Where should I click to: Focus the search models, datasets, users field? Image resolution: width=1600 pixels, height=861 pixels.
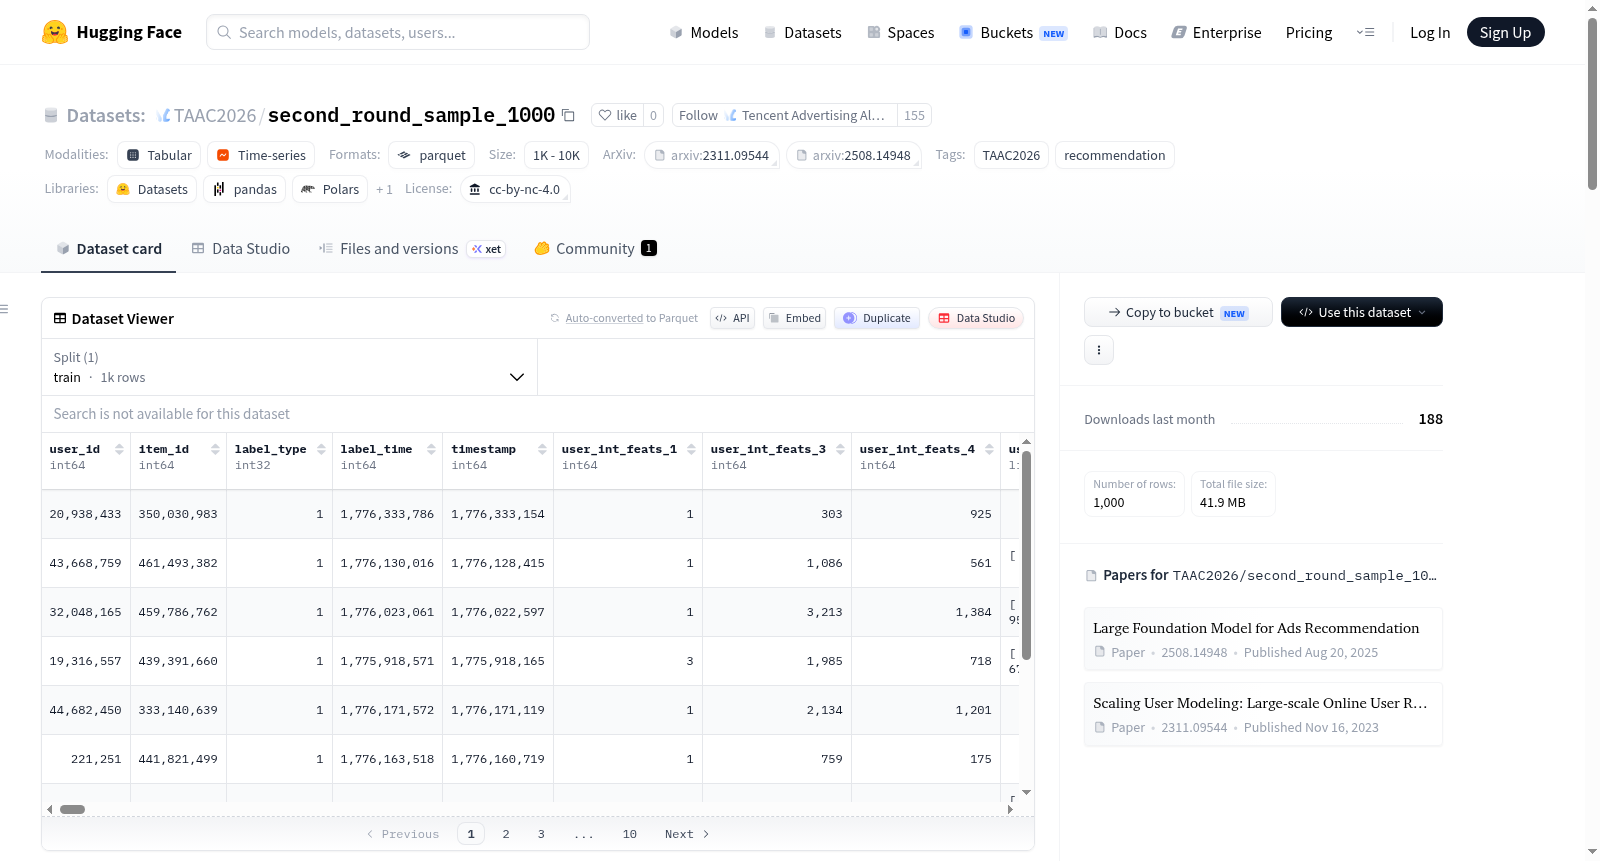point(398,32)
